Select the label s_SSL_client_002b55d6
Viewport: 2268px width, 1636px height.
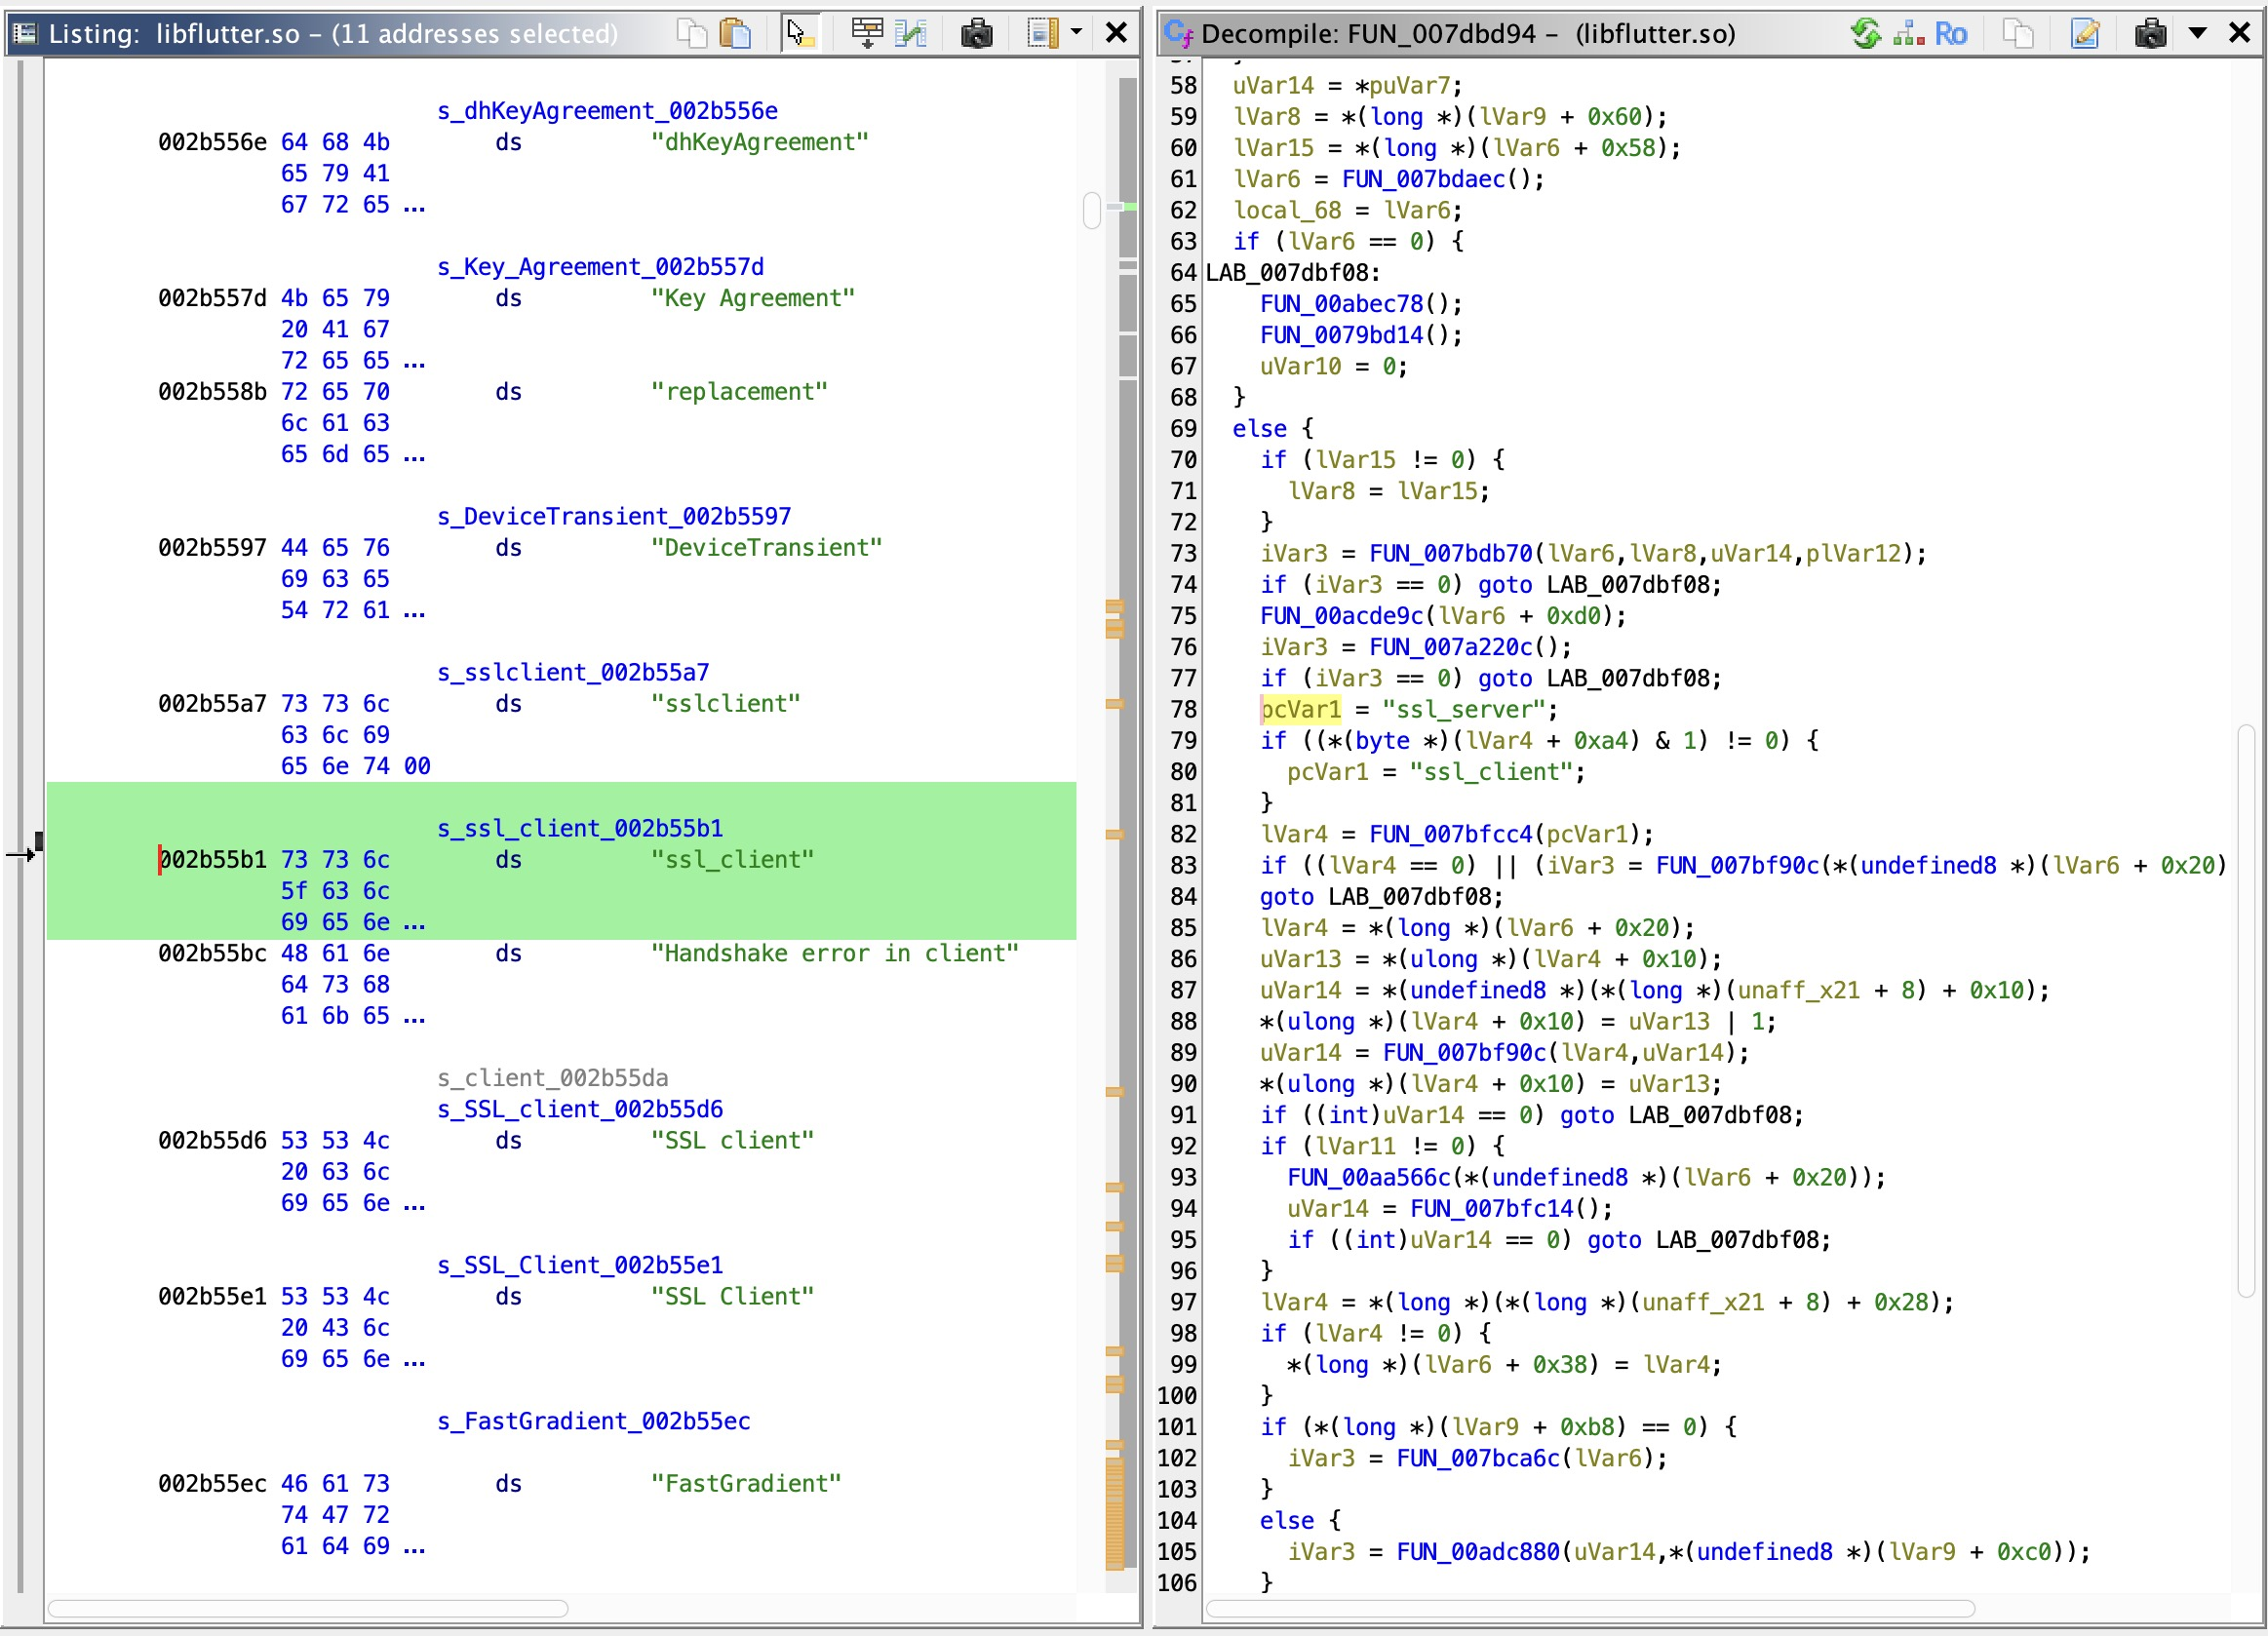click(x=580, y=1109)
